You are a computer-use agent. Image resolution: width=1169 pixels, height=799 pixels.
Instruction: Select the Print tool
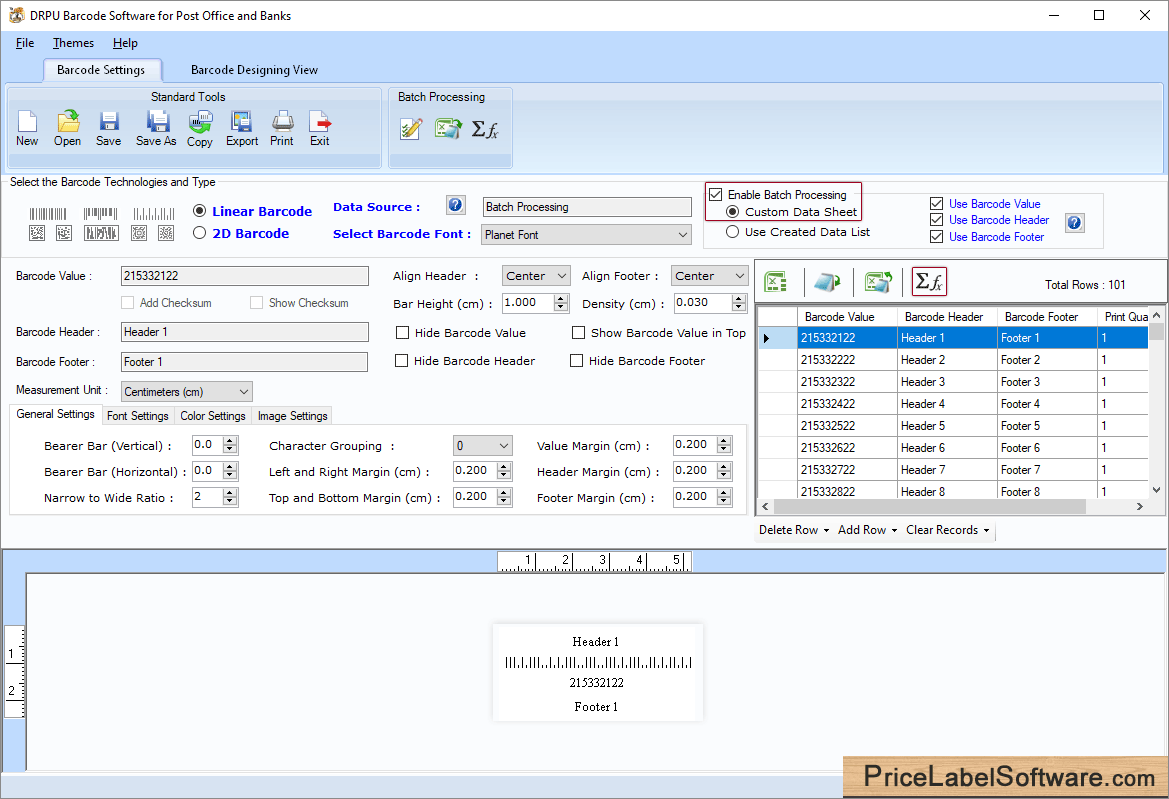[281, 125]
